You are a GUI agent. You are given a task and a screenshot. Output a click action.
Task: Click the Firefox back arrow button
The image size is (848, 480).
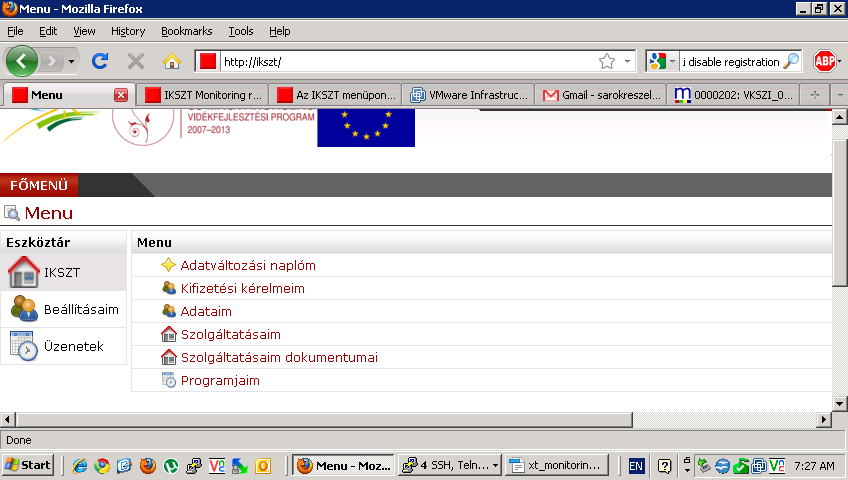(22, 61)
